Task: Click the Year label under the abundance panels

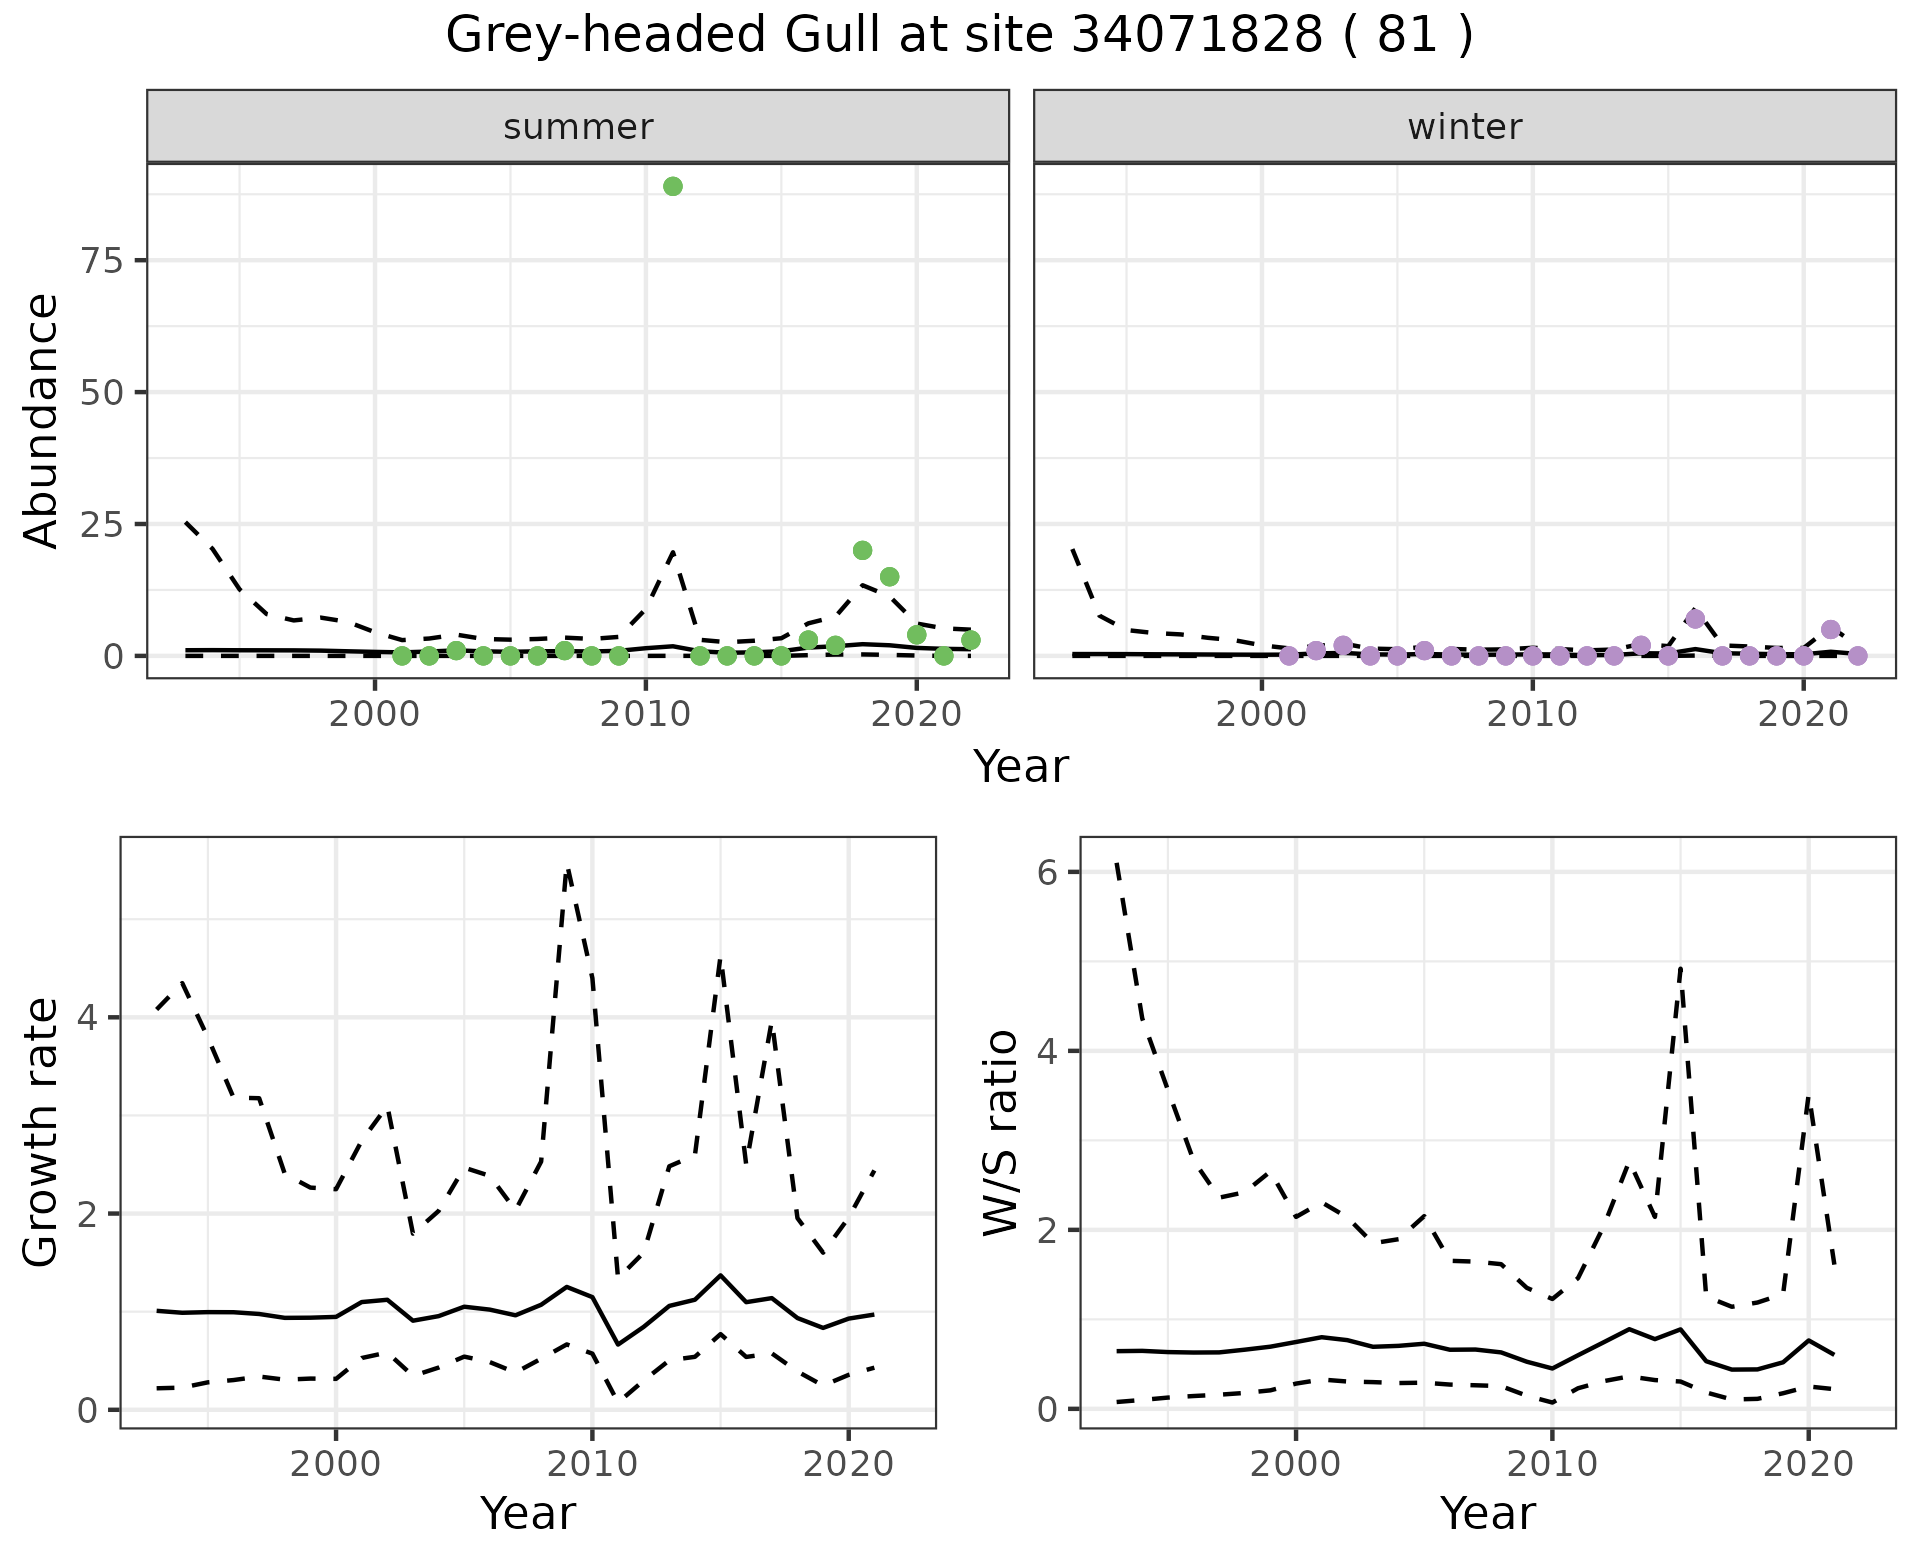Action: [1020, 767]
